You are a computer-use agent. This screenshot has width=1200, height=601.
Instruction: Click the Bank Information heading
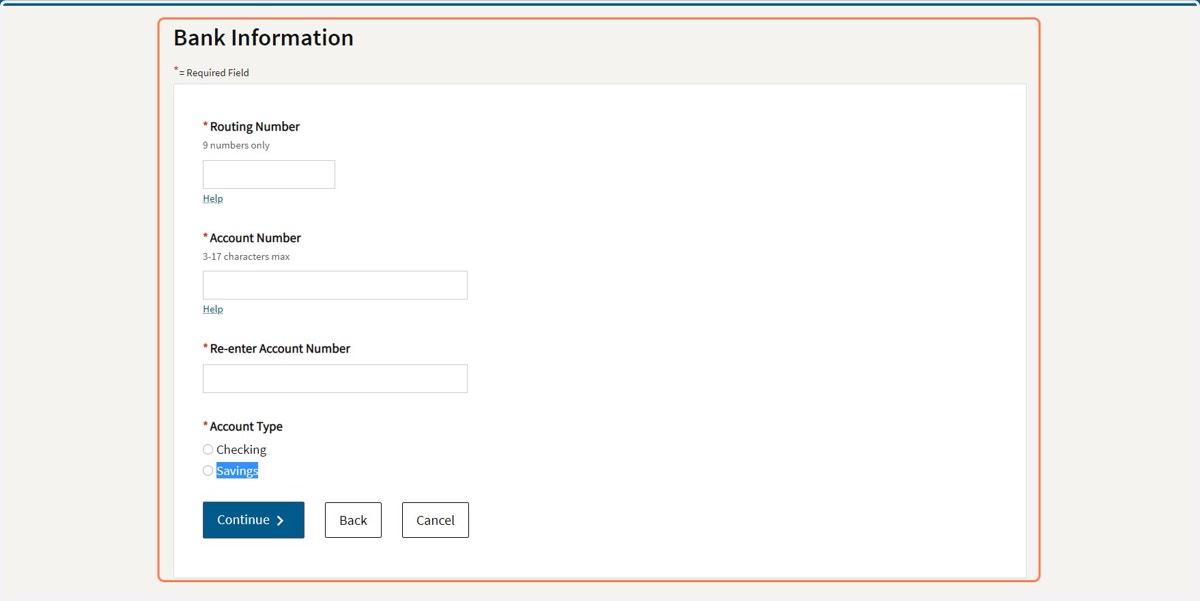(263, 38)
